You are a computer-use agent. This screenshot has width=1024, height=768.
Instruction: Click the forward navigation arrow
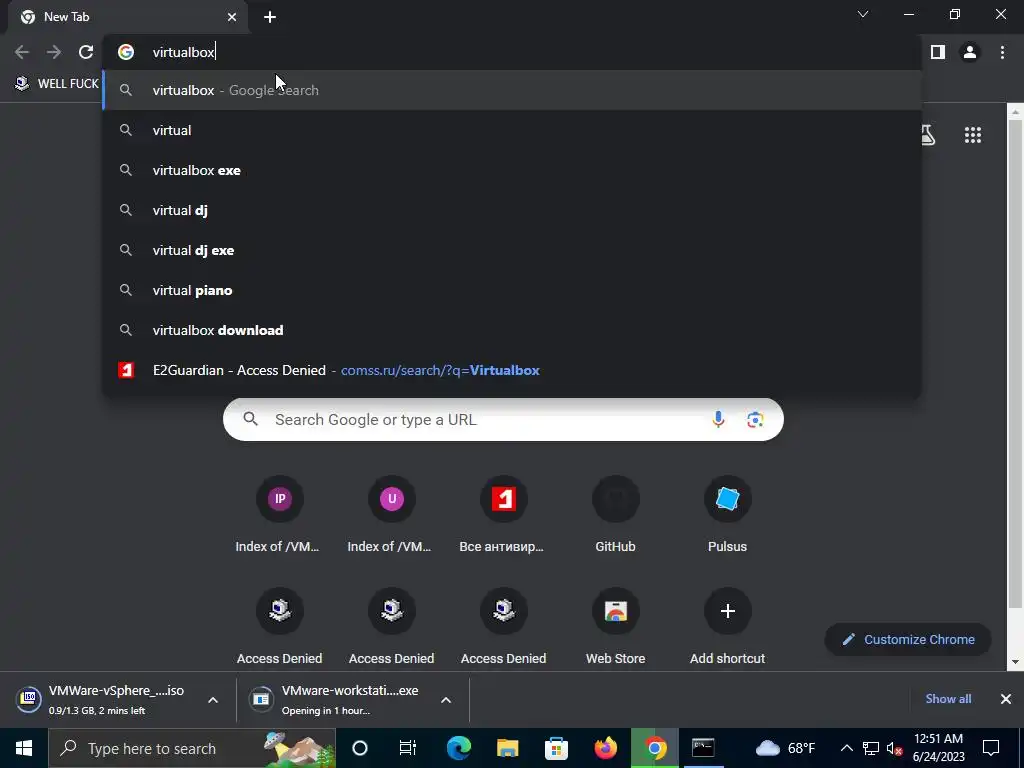[x=54, y=52]
